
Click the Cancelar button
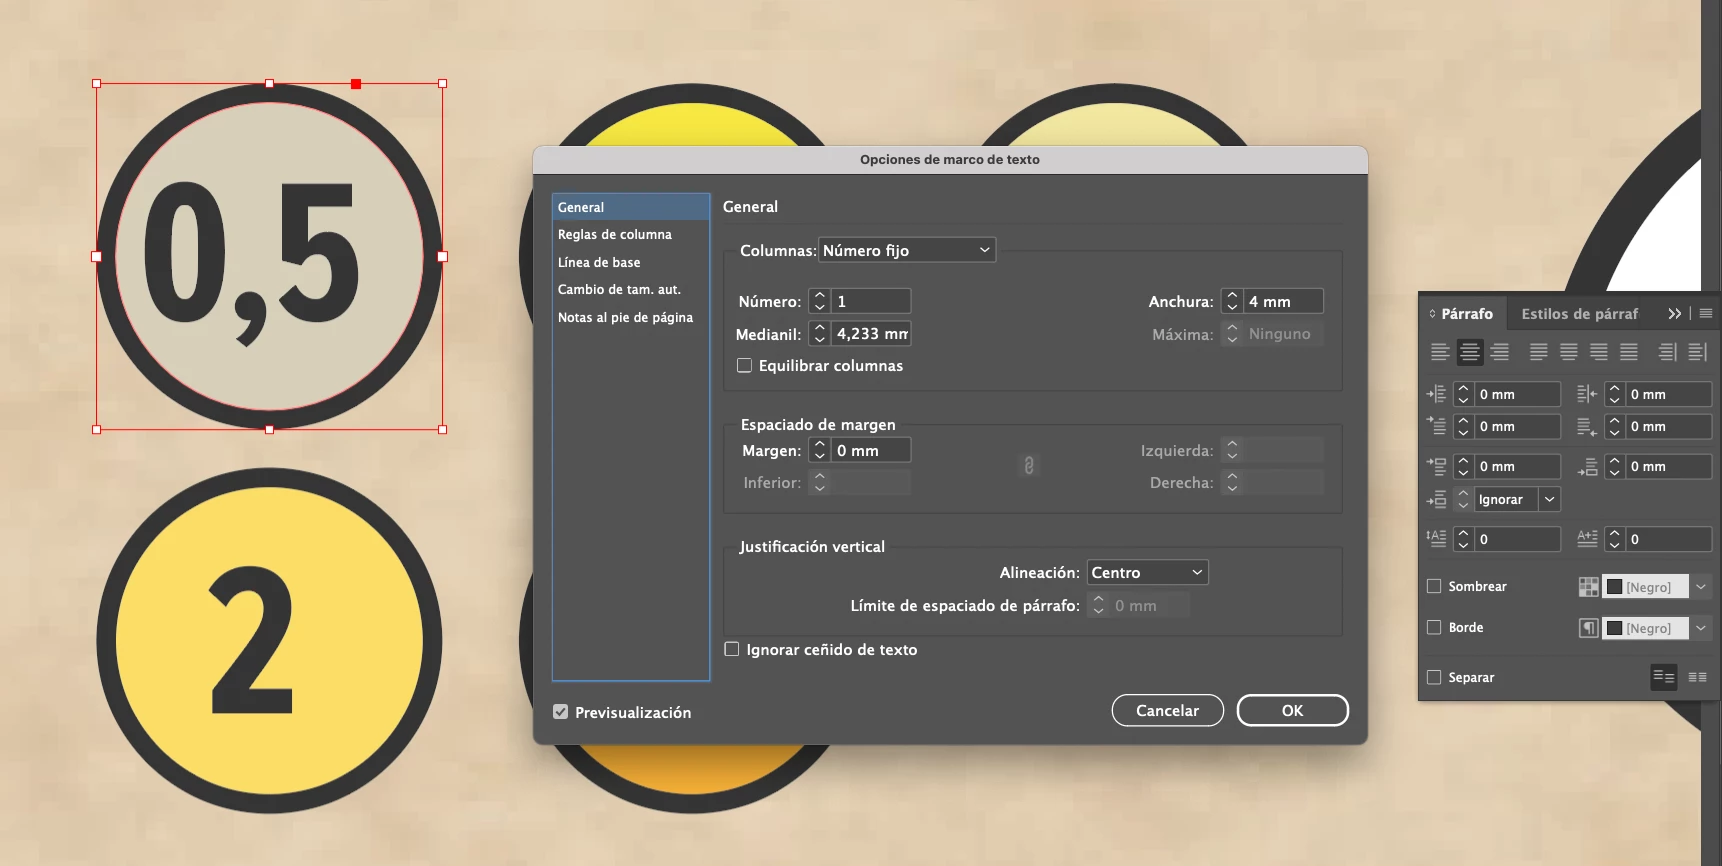point(1167,710)
